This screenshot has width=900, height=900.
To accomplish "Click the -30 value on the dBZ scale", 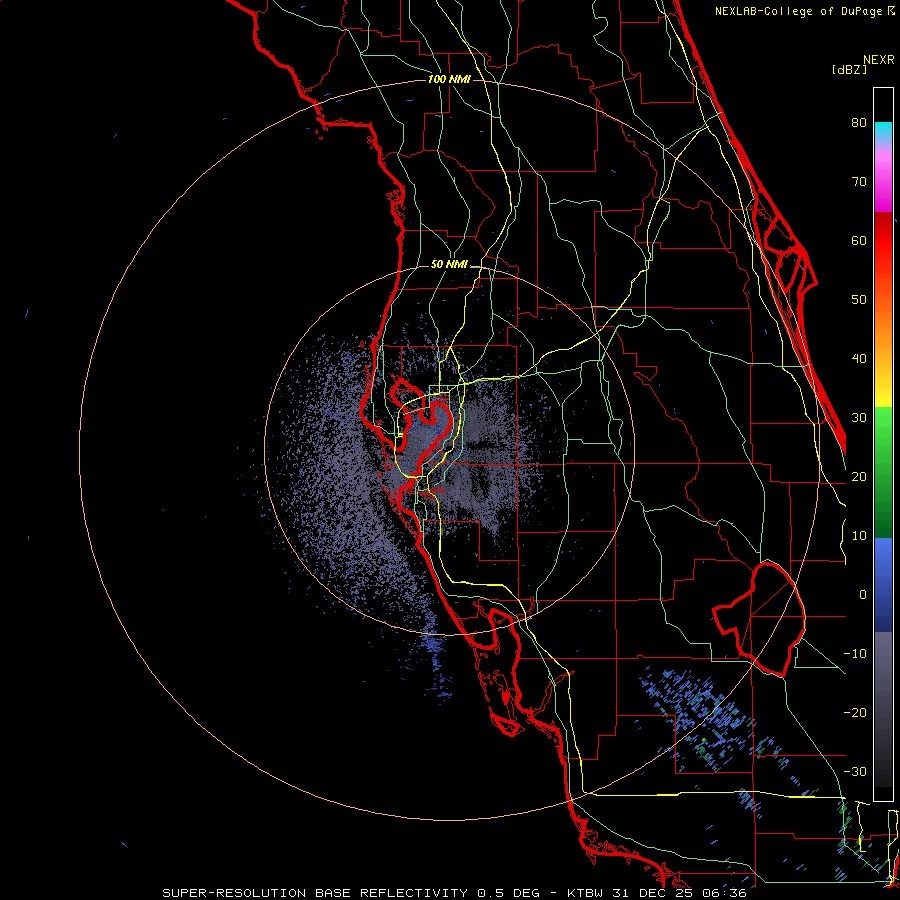I will pos(855,771).
